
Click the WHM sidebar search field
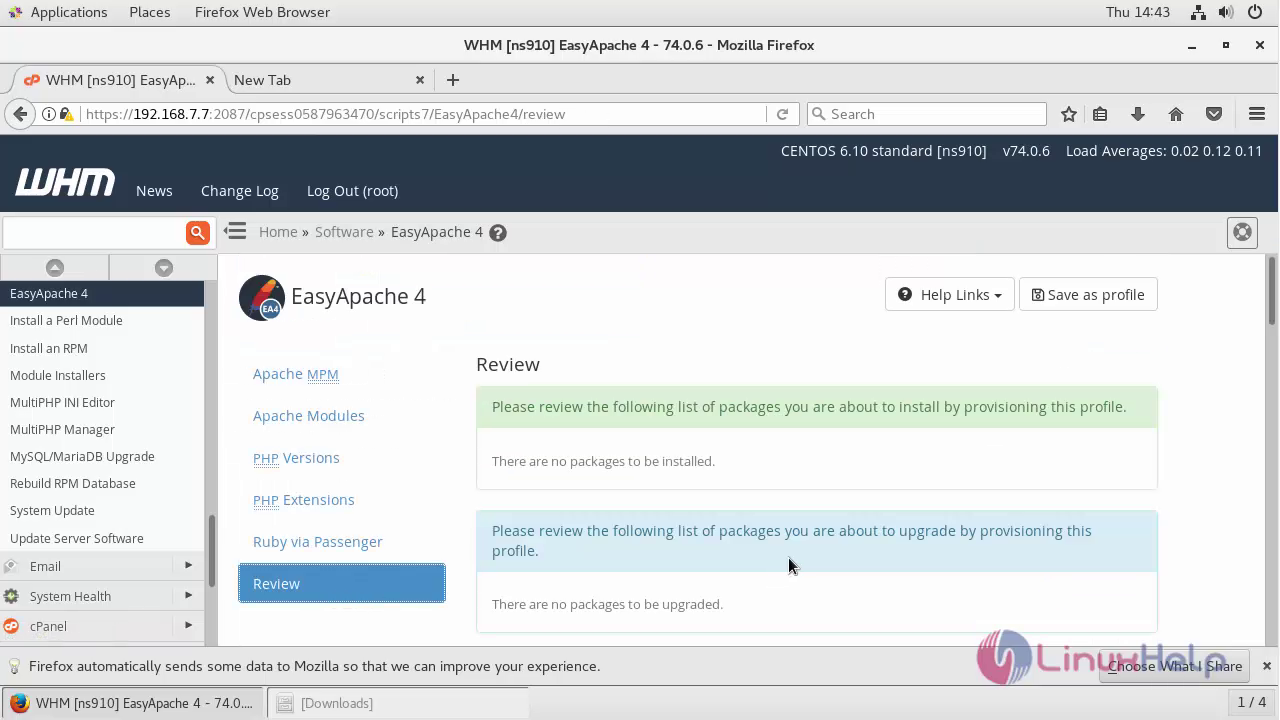coord(94,232)
